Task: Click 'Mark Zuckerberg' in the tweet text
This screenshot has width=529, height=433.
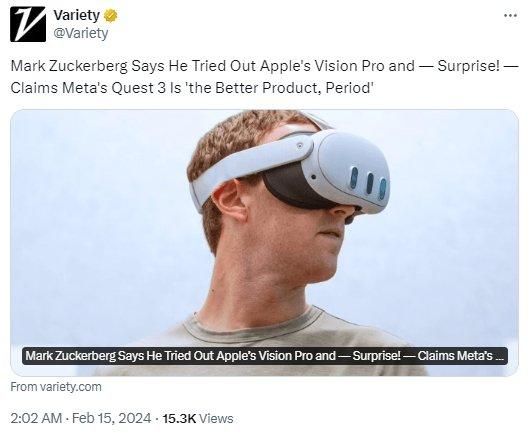Action: point(69,66)
